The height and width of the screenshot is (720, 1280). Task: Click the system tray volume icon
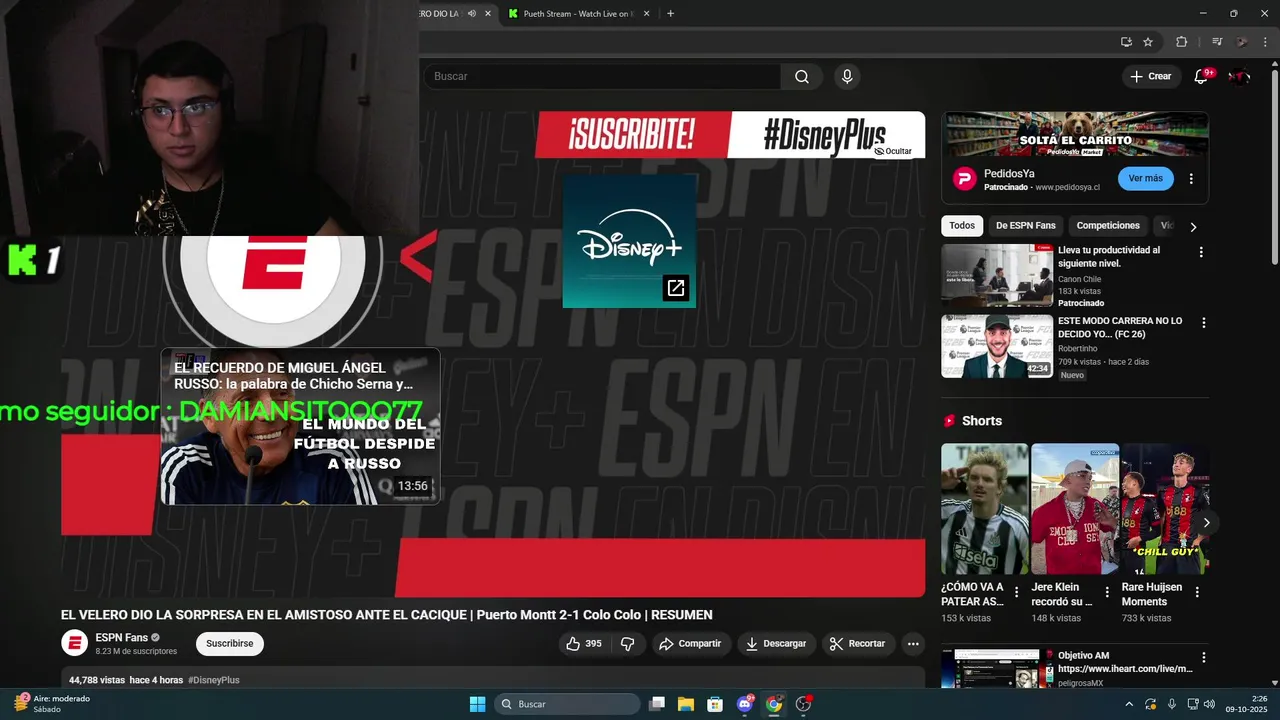1209,704
